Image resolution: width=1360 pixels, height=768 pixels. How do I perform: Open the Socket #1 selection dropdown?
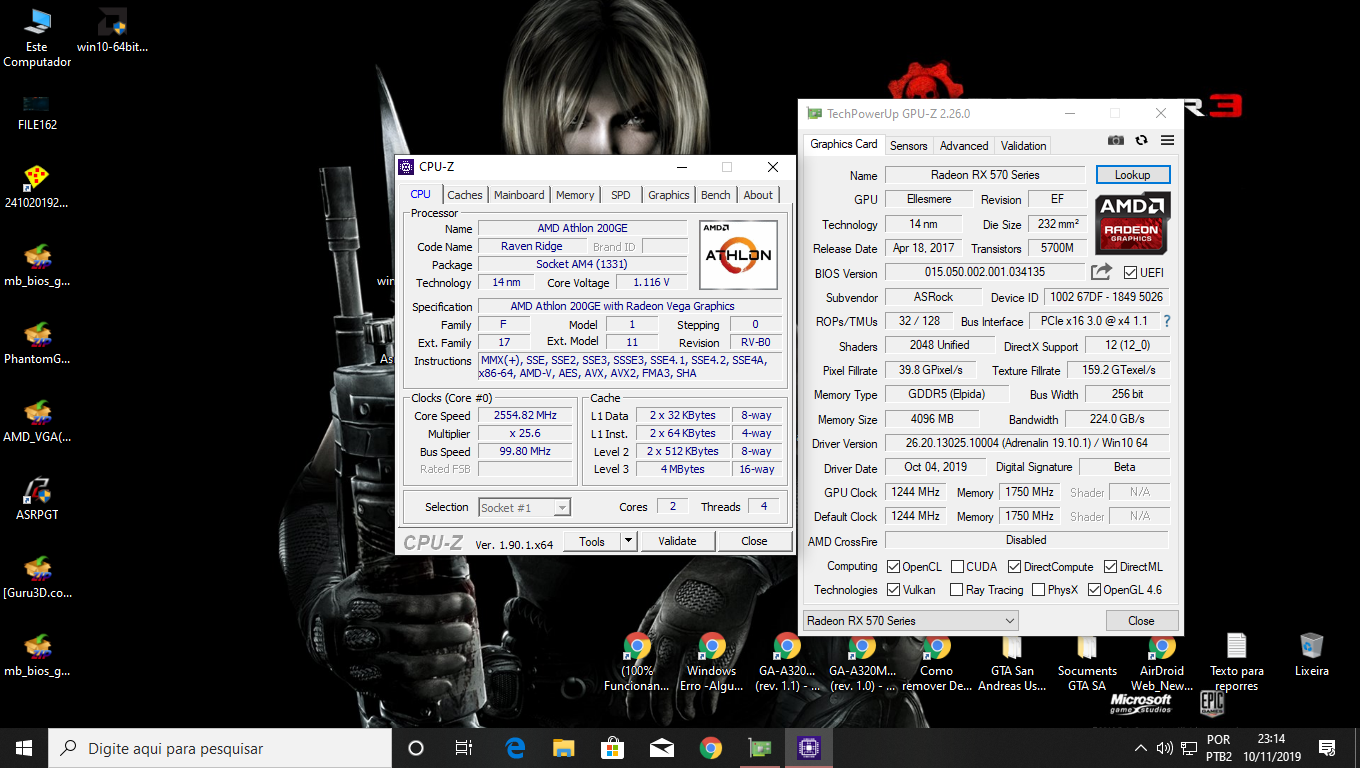click(x=524, y=508)
